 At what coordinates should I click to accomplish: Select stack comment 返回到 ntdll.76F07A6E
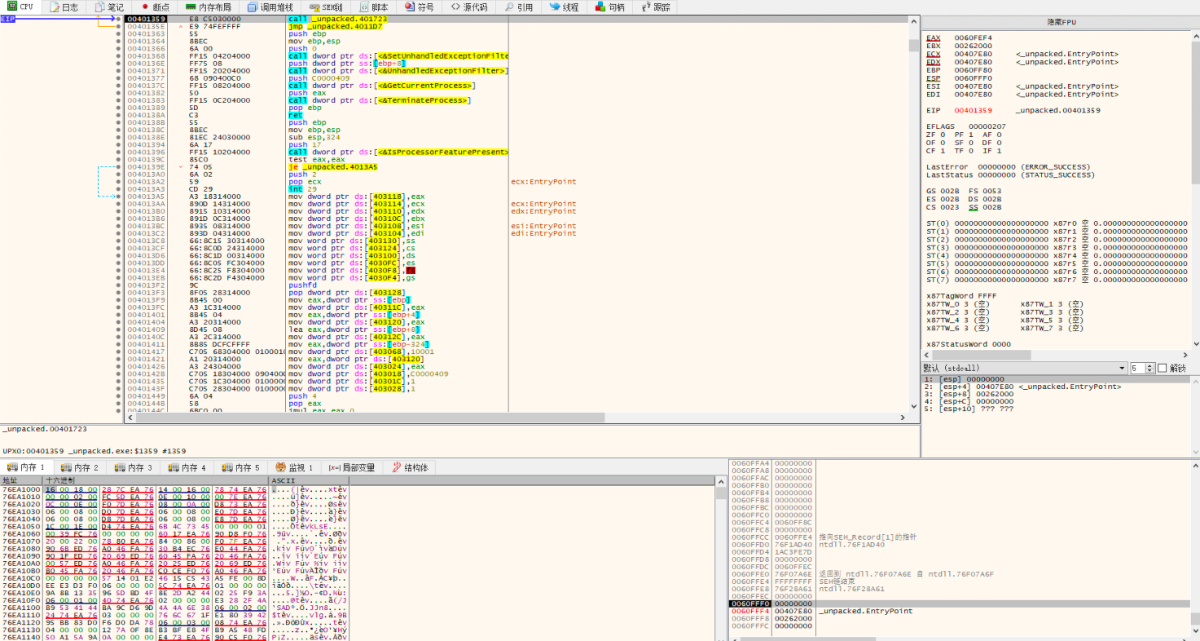tap(907, 573)
